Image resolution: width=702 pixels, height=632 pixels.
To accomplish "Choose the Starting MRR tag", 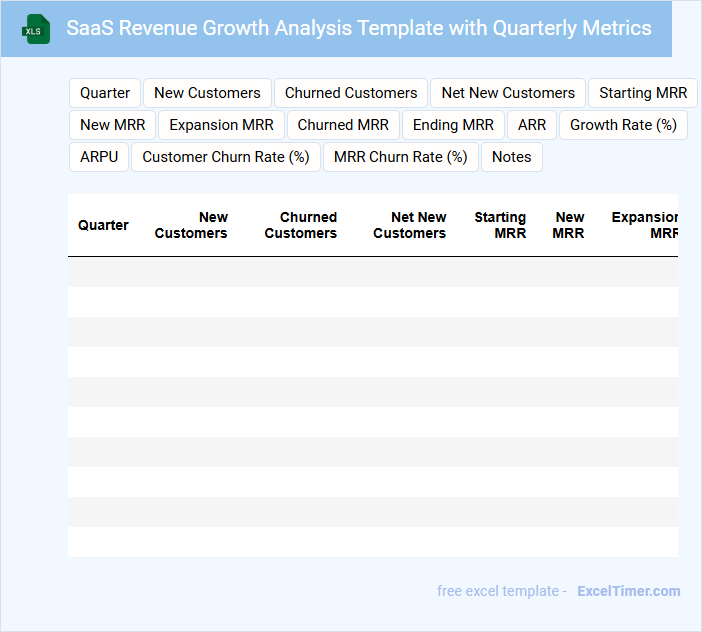I will click(643, 93).
